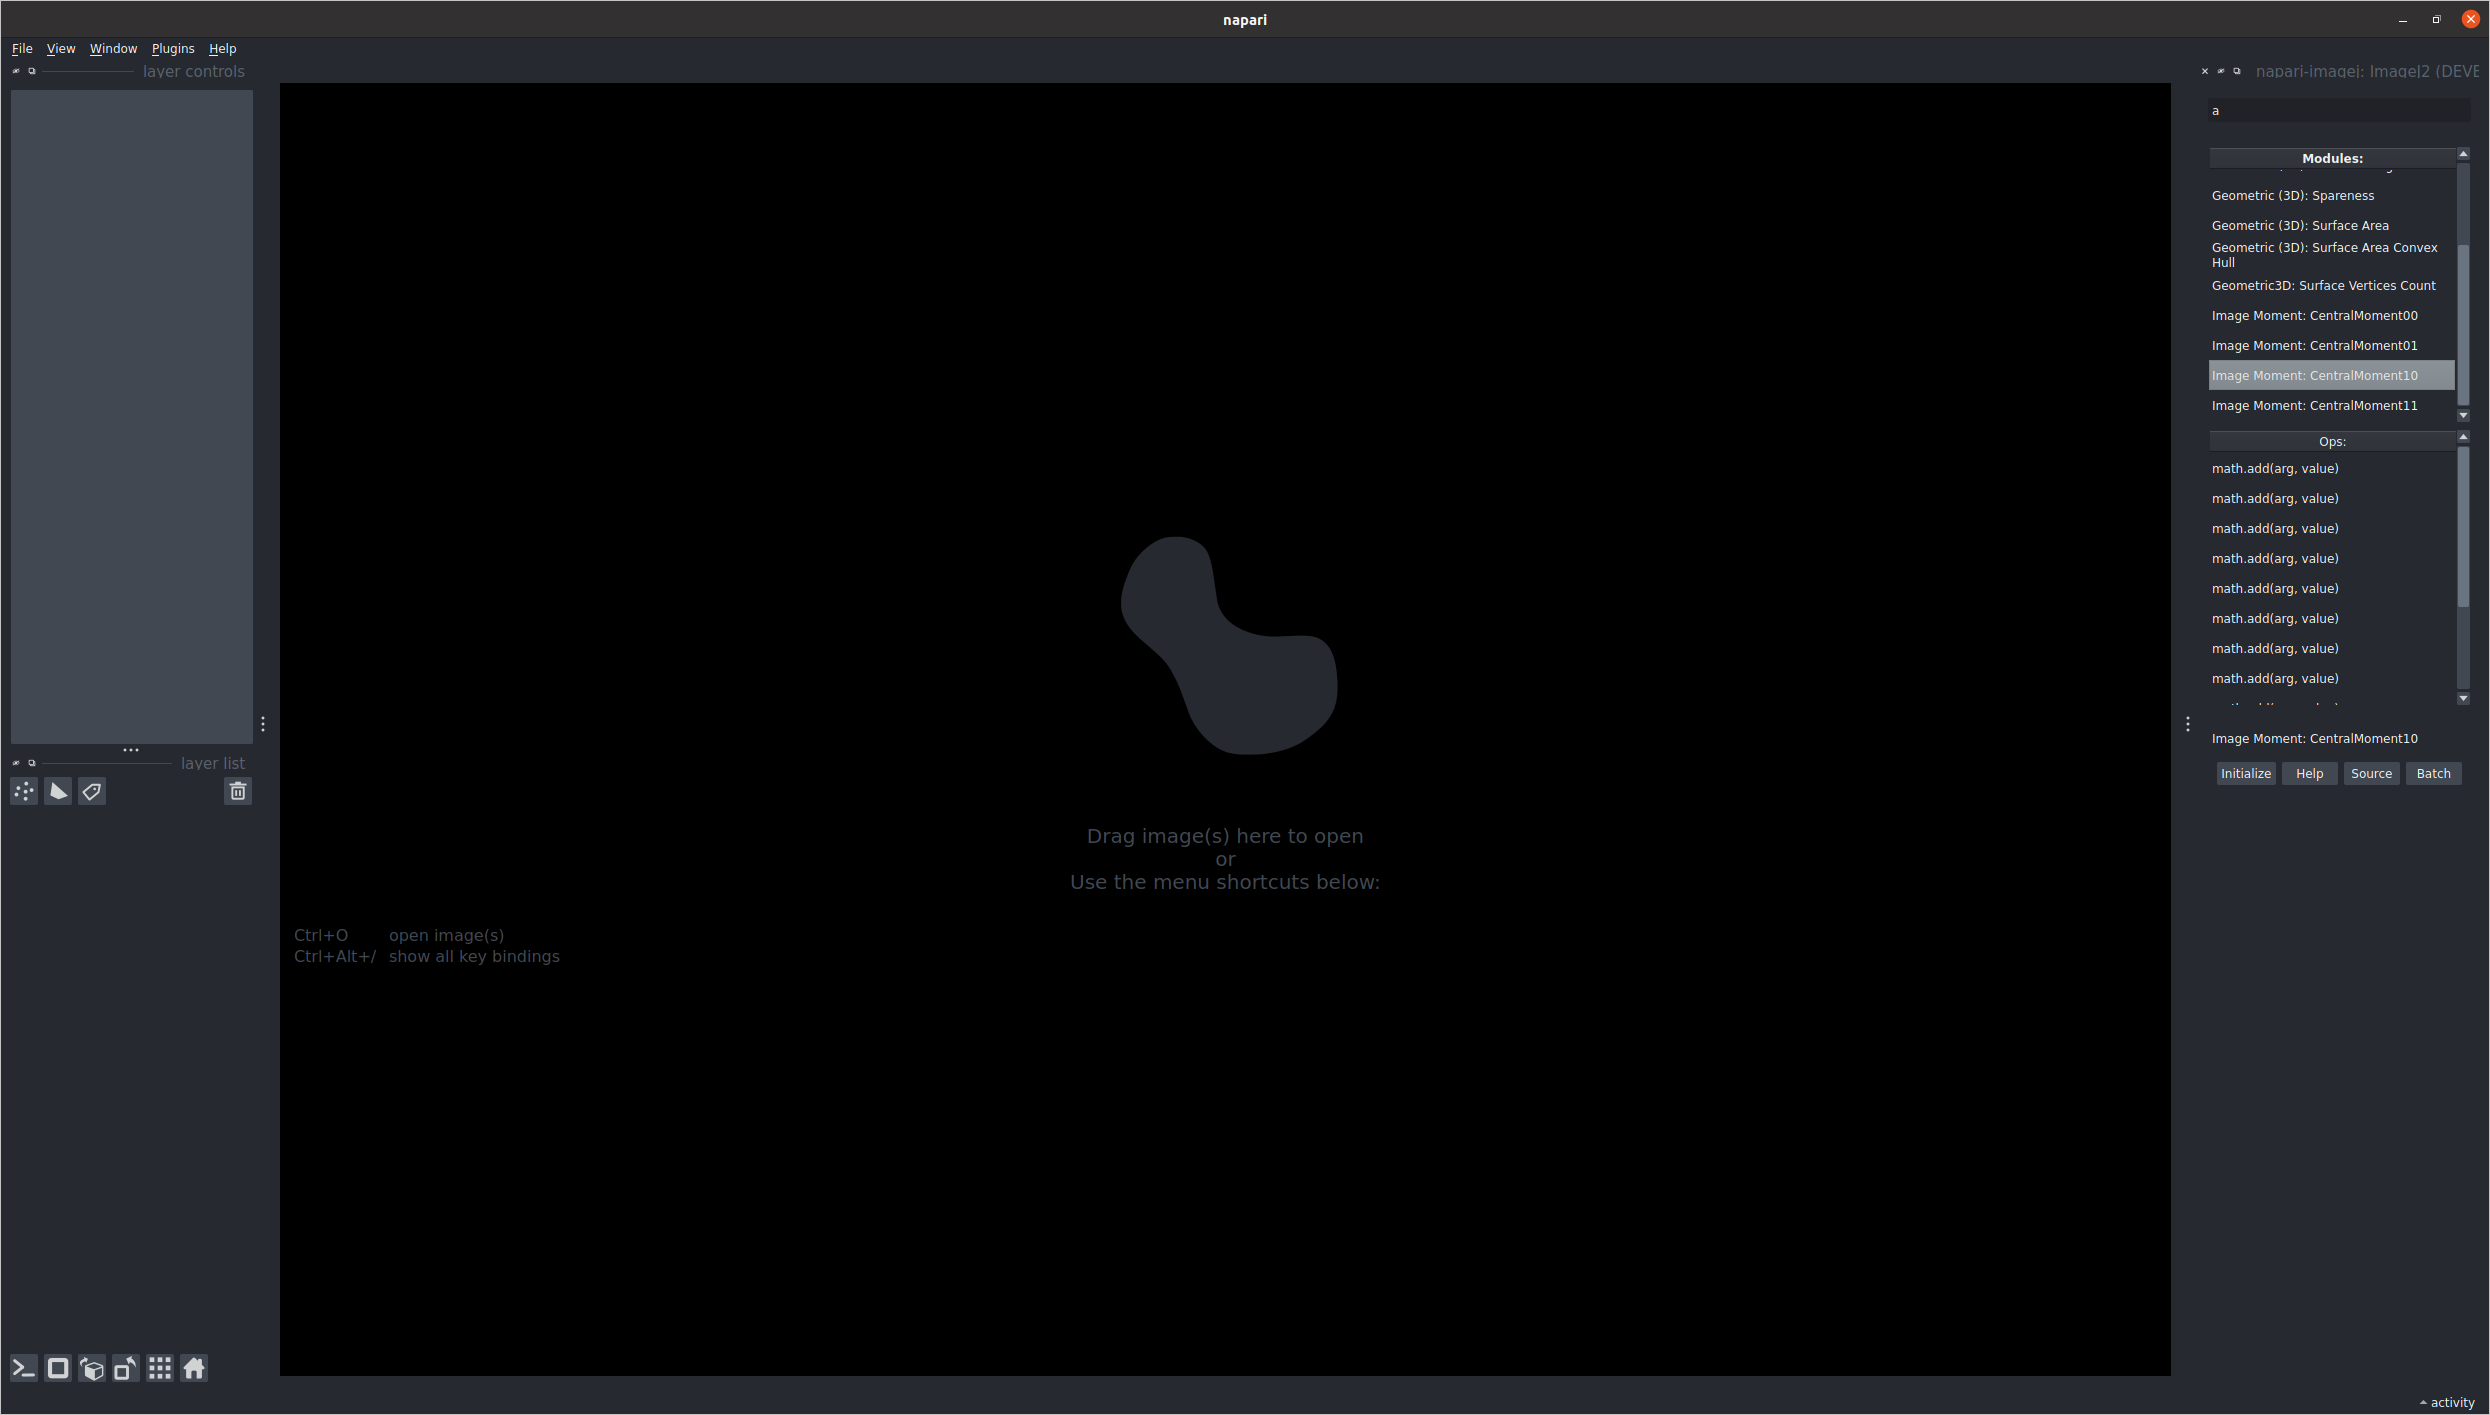Add a new labels layer
The width and height of the screenshot is (2490, 1415).
[x=91, y=791]
